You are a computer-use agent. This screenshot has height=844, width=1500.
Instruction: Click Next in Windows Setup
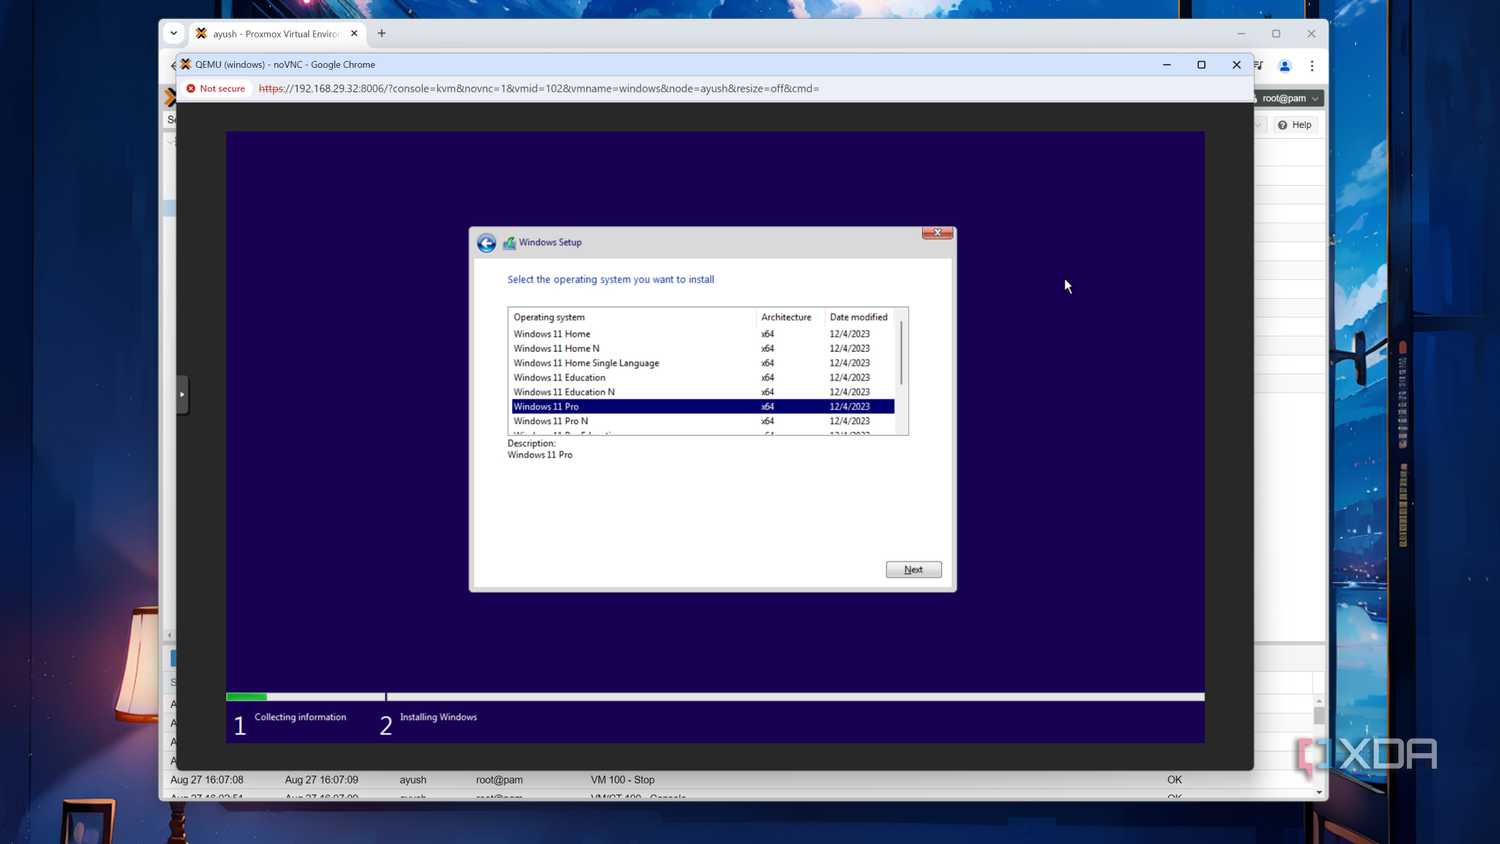913,570
